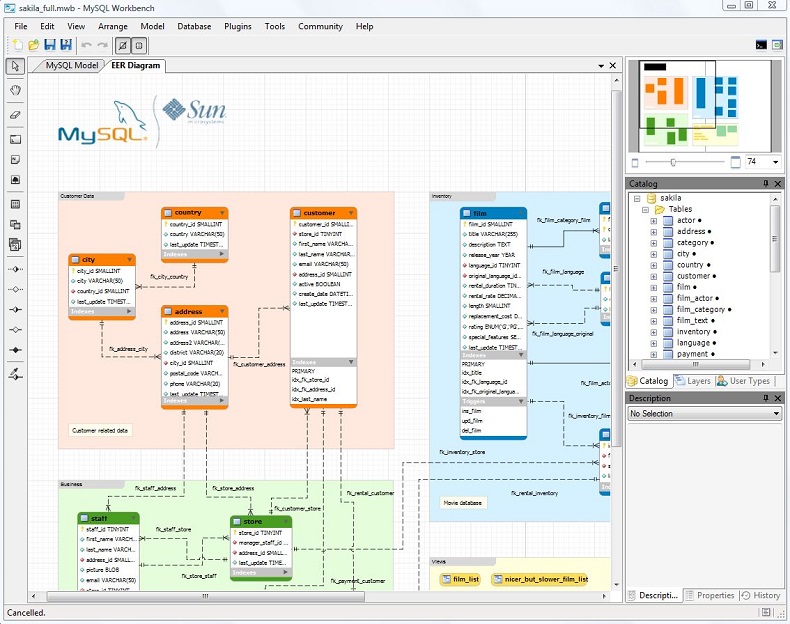The width and height of the screenshot is (790, 624).
Task: Collapse the country table with its arrow
Action: pos(222,213)
